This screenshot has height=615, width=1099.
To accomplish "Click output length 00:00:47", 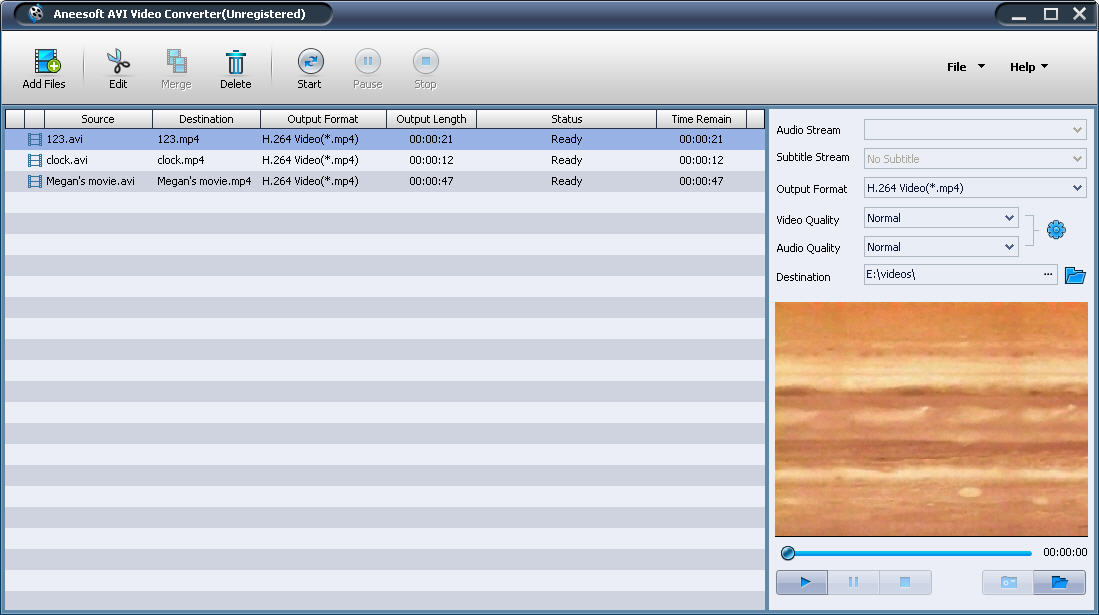I will 431,182.
